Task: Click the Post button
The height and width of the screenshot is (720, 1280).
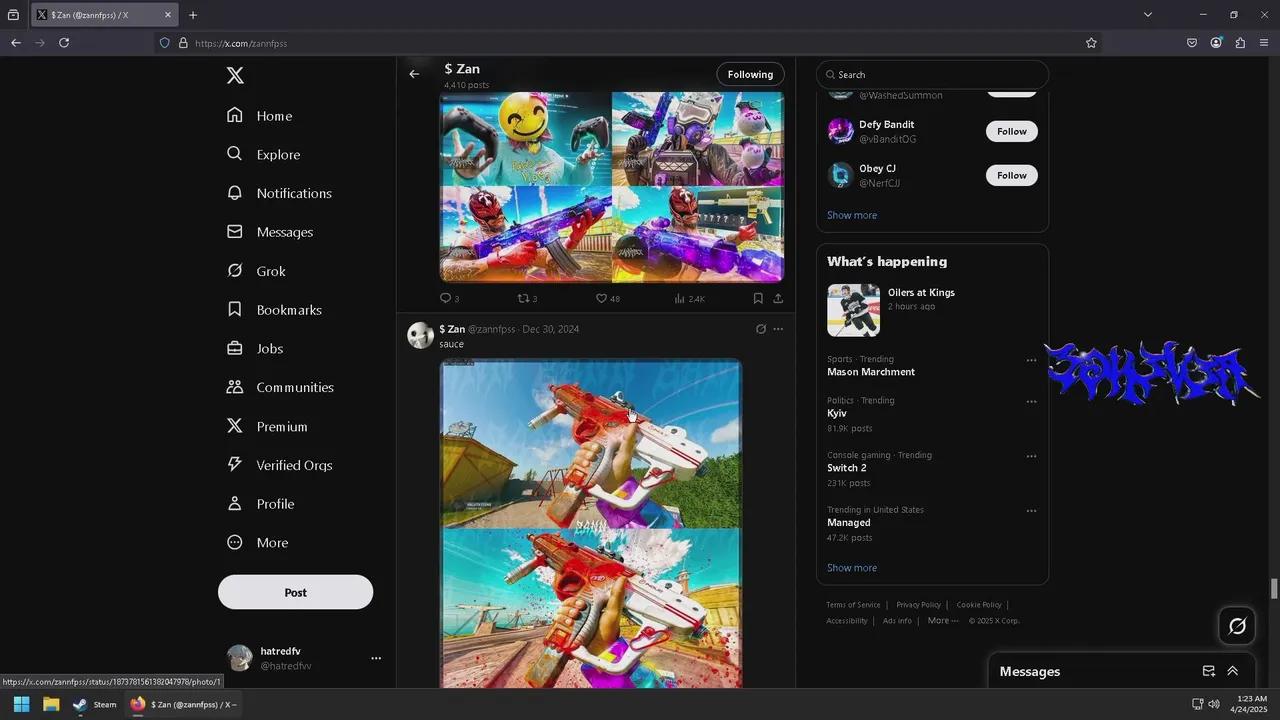Action: 295,592
